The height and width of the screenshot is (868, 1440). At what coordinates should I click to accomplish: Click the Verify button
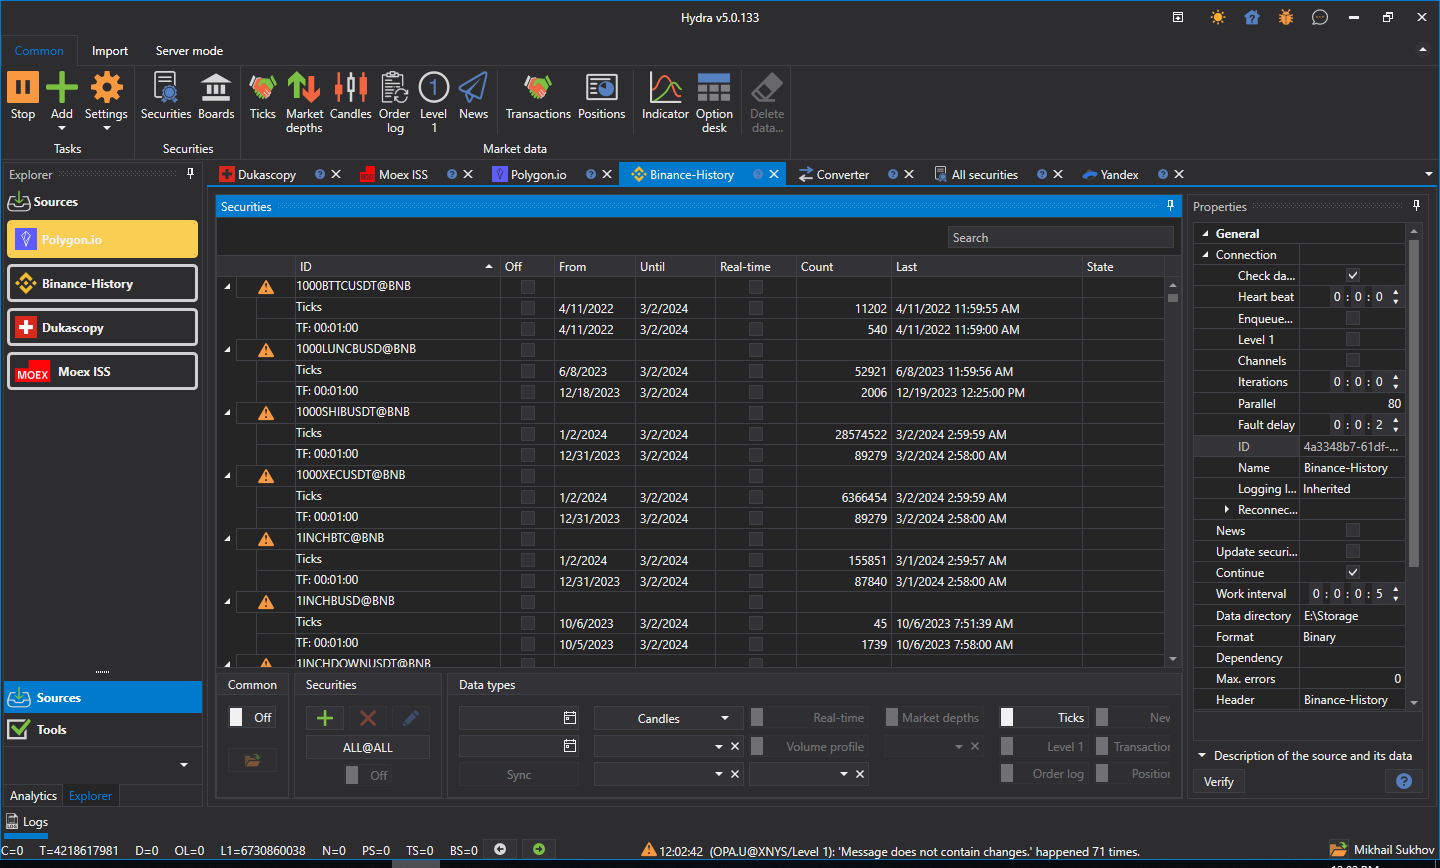click(x=1219, y=782)
